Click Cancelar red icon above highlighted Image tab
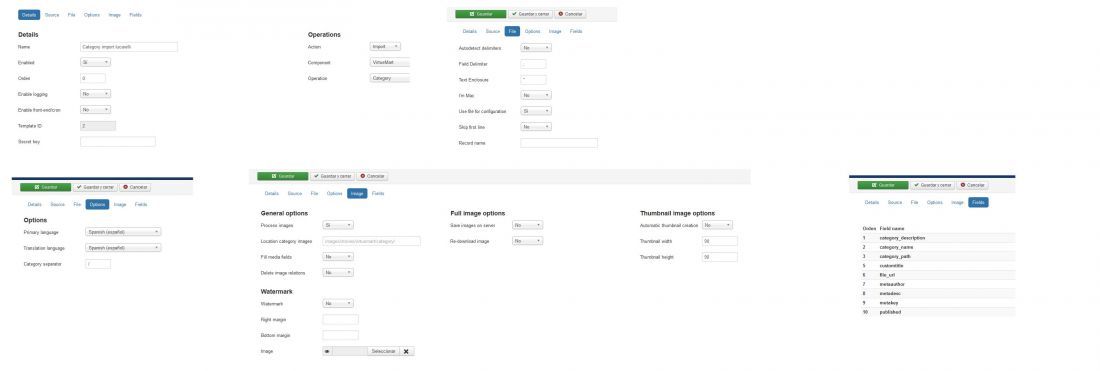 tap(373, 176)
